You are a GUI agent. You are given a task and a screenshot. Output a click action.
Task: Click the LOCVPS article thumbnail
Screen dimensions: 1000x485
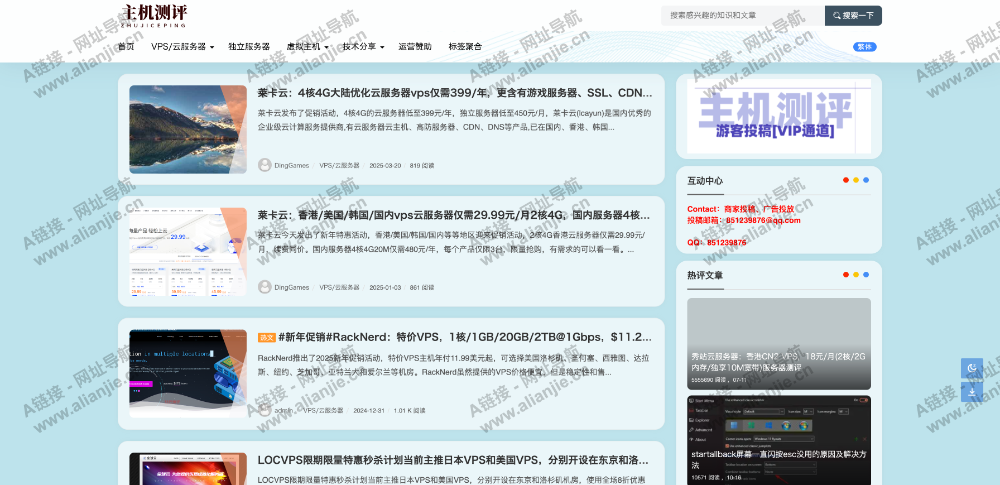[x=188, y=469]
